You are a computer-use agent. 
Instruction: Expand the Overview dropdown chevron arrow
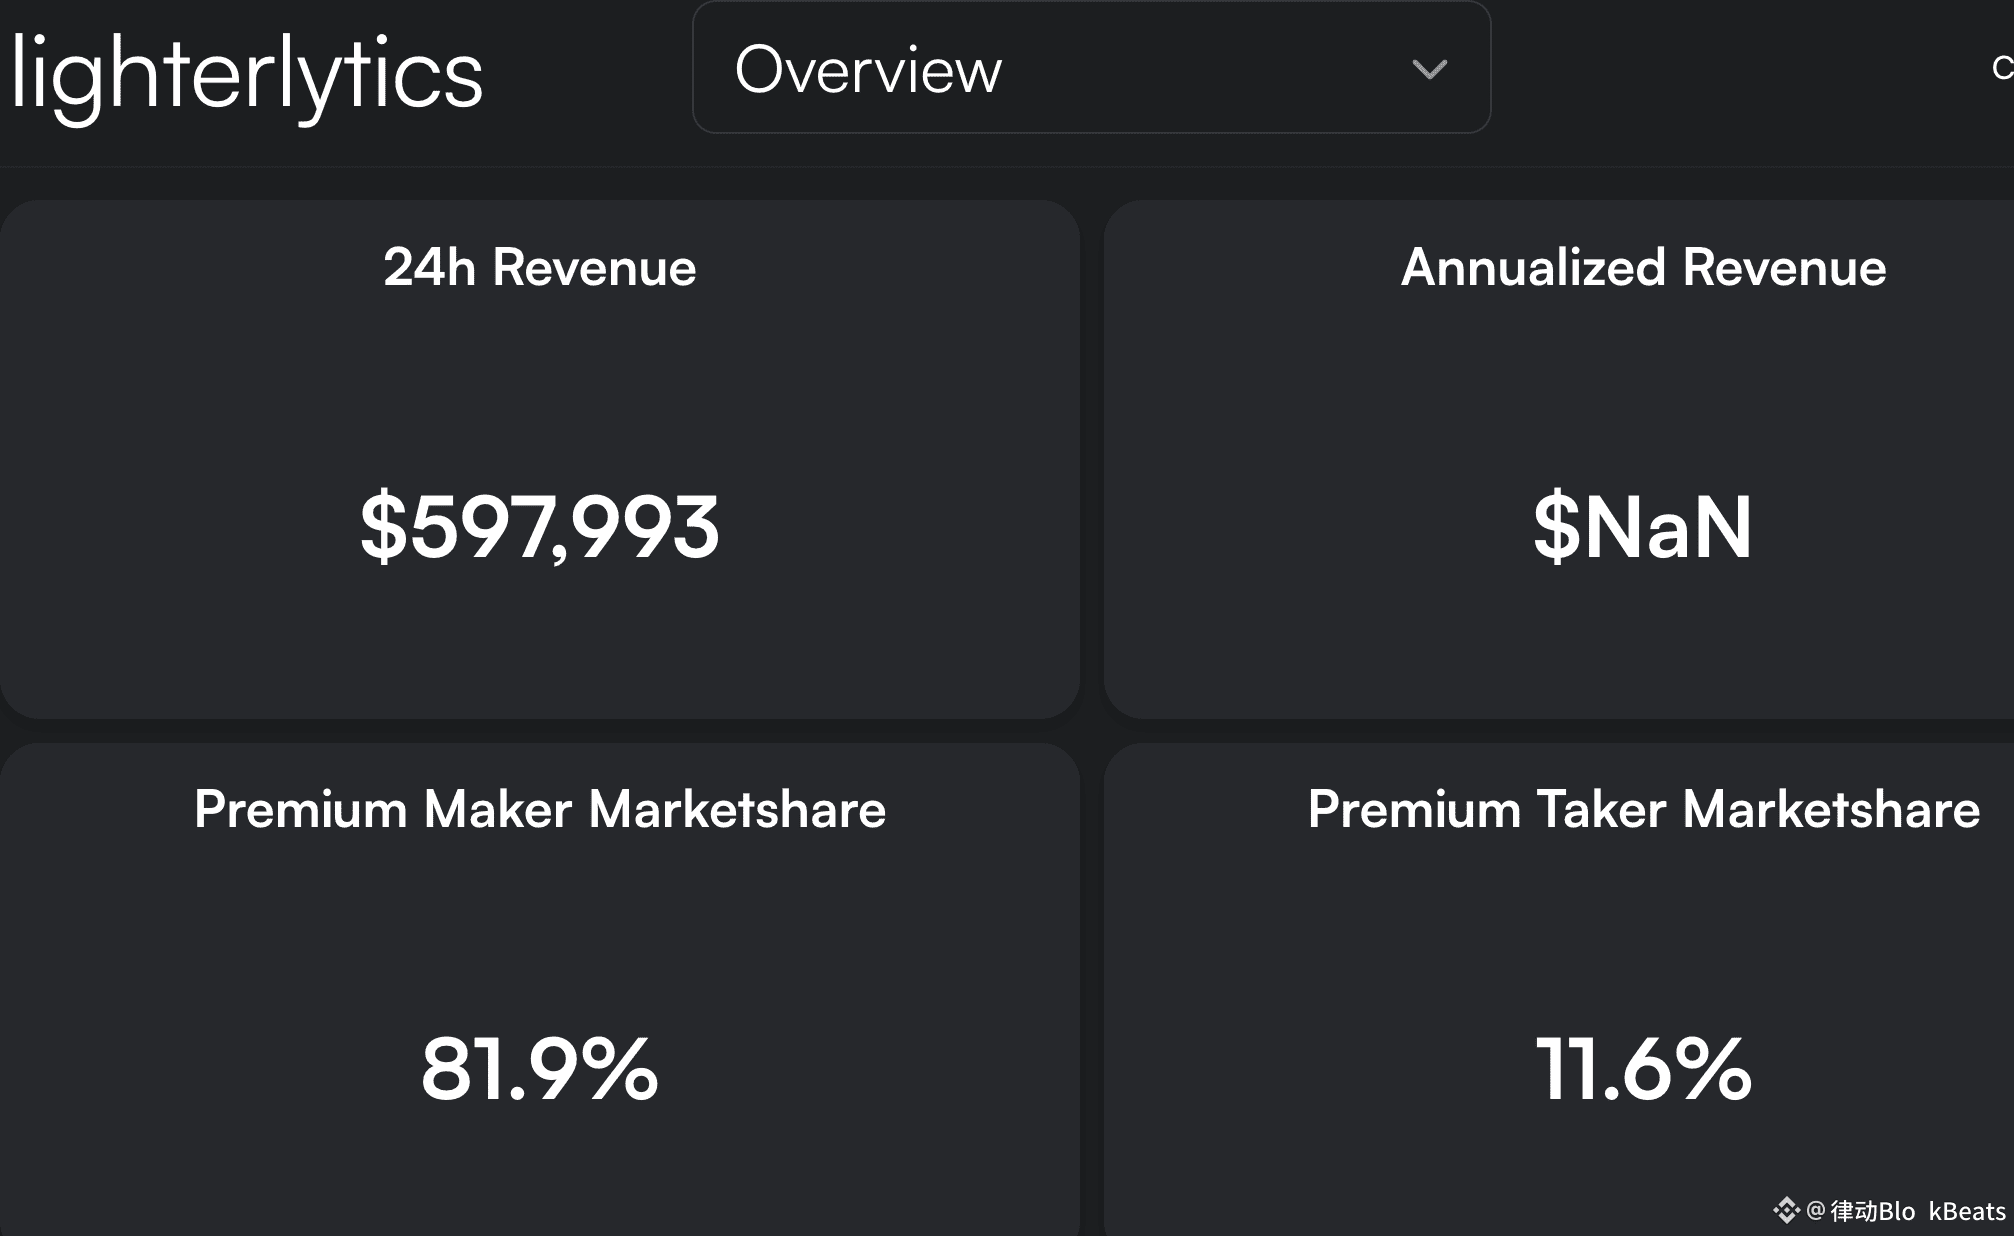click(1429, 69)
